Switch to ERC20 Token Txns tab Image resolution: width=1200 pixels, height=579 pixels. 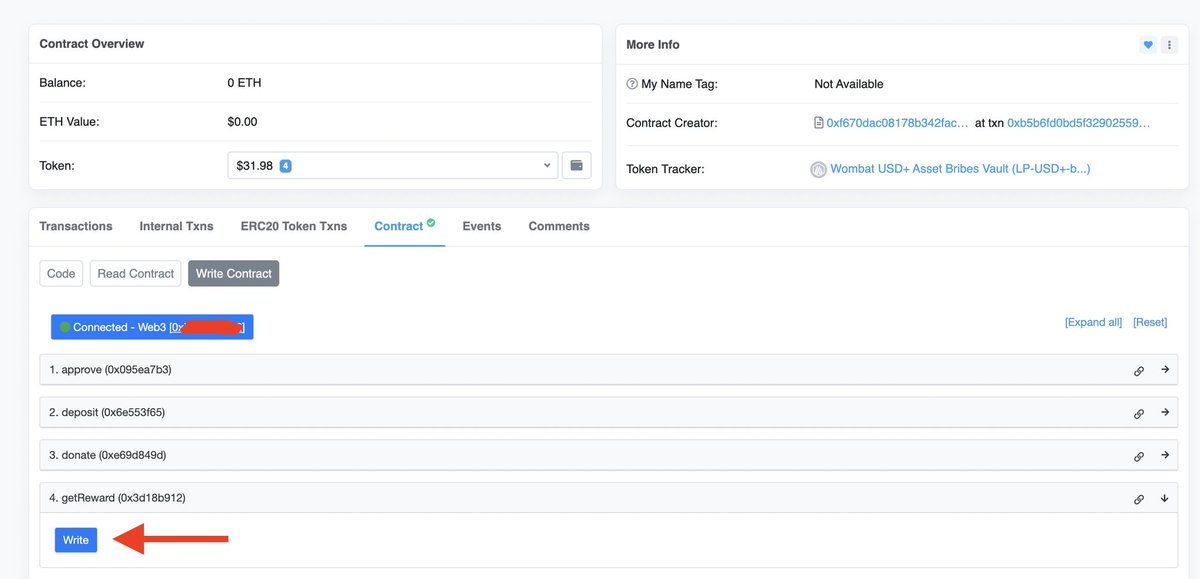[x=294, y=226]
